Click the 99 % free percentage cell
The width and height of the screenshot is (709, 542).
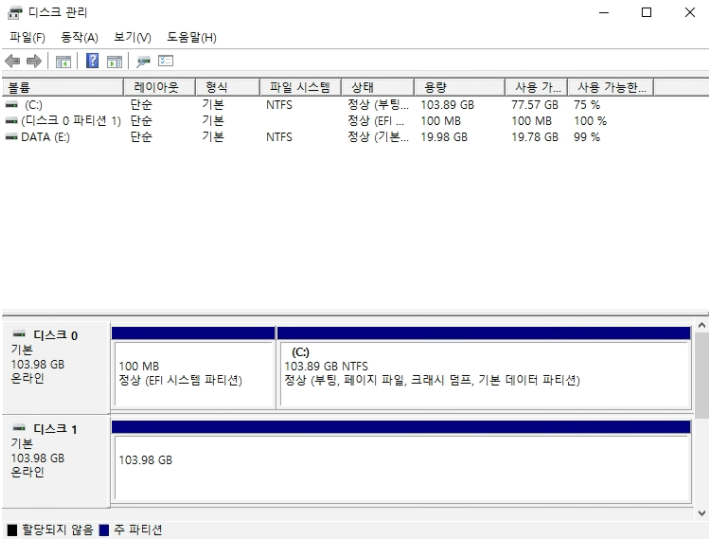coord(586,137)
